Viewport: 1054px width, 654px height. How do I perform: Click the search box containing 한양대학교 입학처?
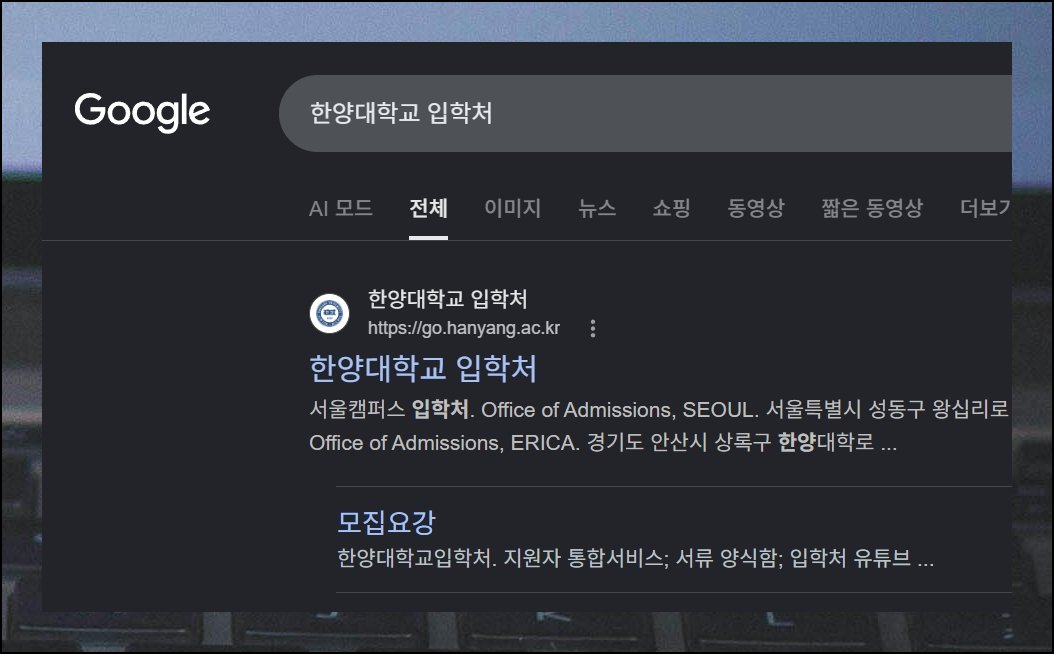pos(645,113)
